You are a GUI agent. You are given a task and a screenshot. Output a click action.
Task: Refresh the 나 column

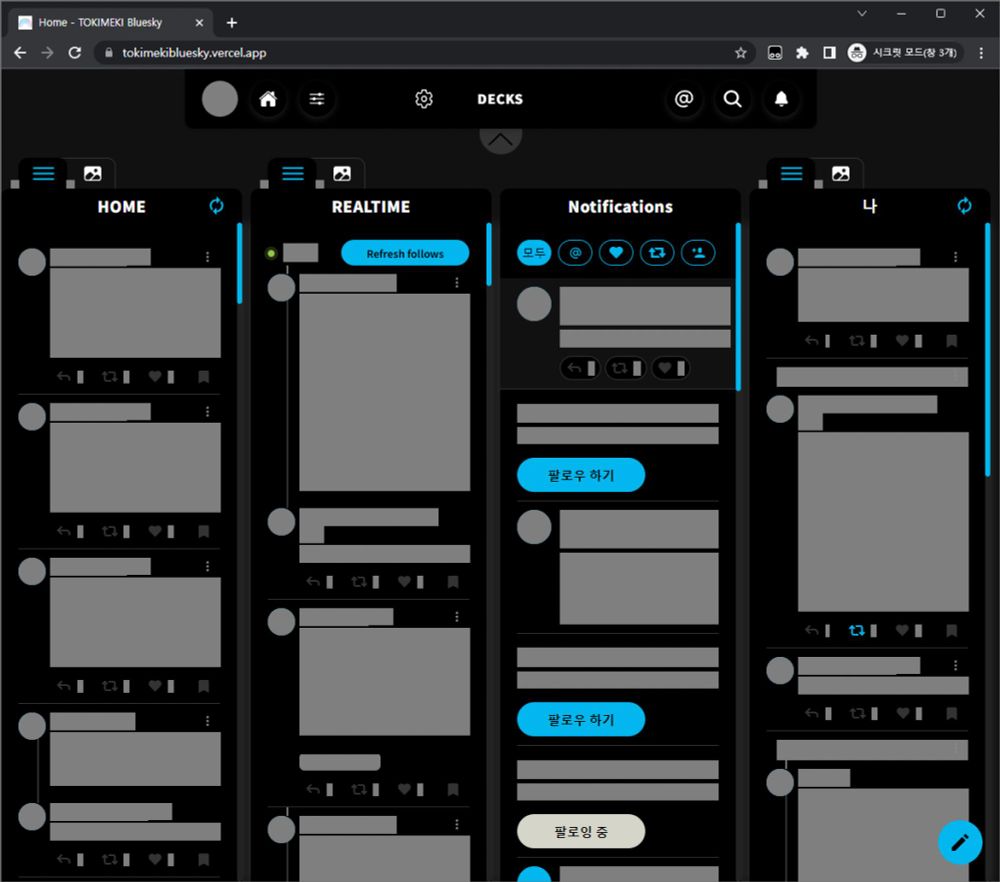click(964, 205)
